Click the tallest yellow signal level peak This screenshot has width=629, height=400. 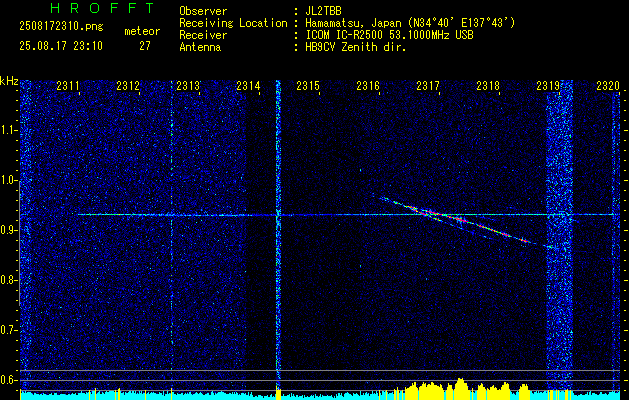(461, 388)
